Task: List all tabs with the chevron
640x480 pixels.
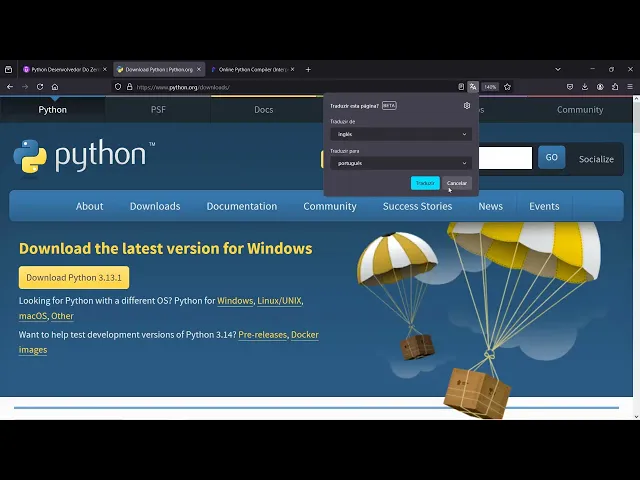Action: tap(558, 69)
